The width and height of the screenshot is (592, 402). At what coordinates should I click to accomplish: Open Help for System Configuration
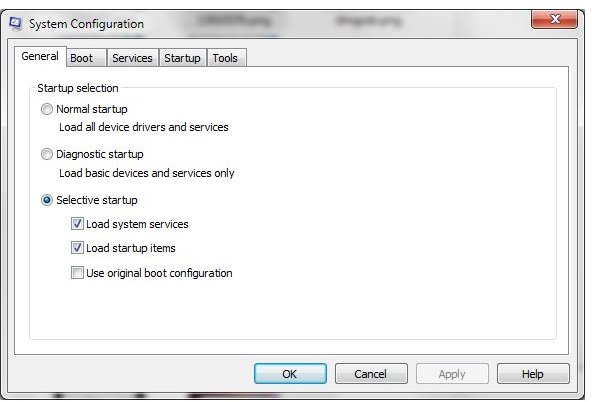coord(533,374)
